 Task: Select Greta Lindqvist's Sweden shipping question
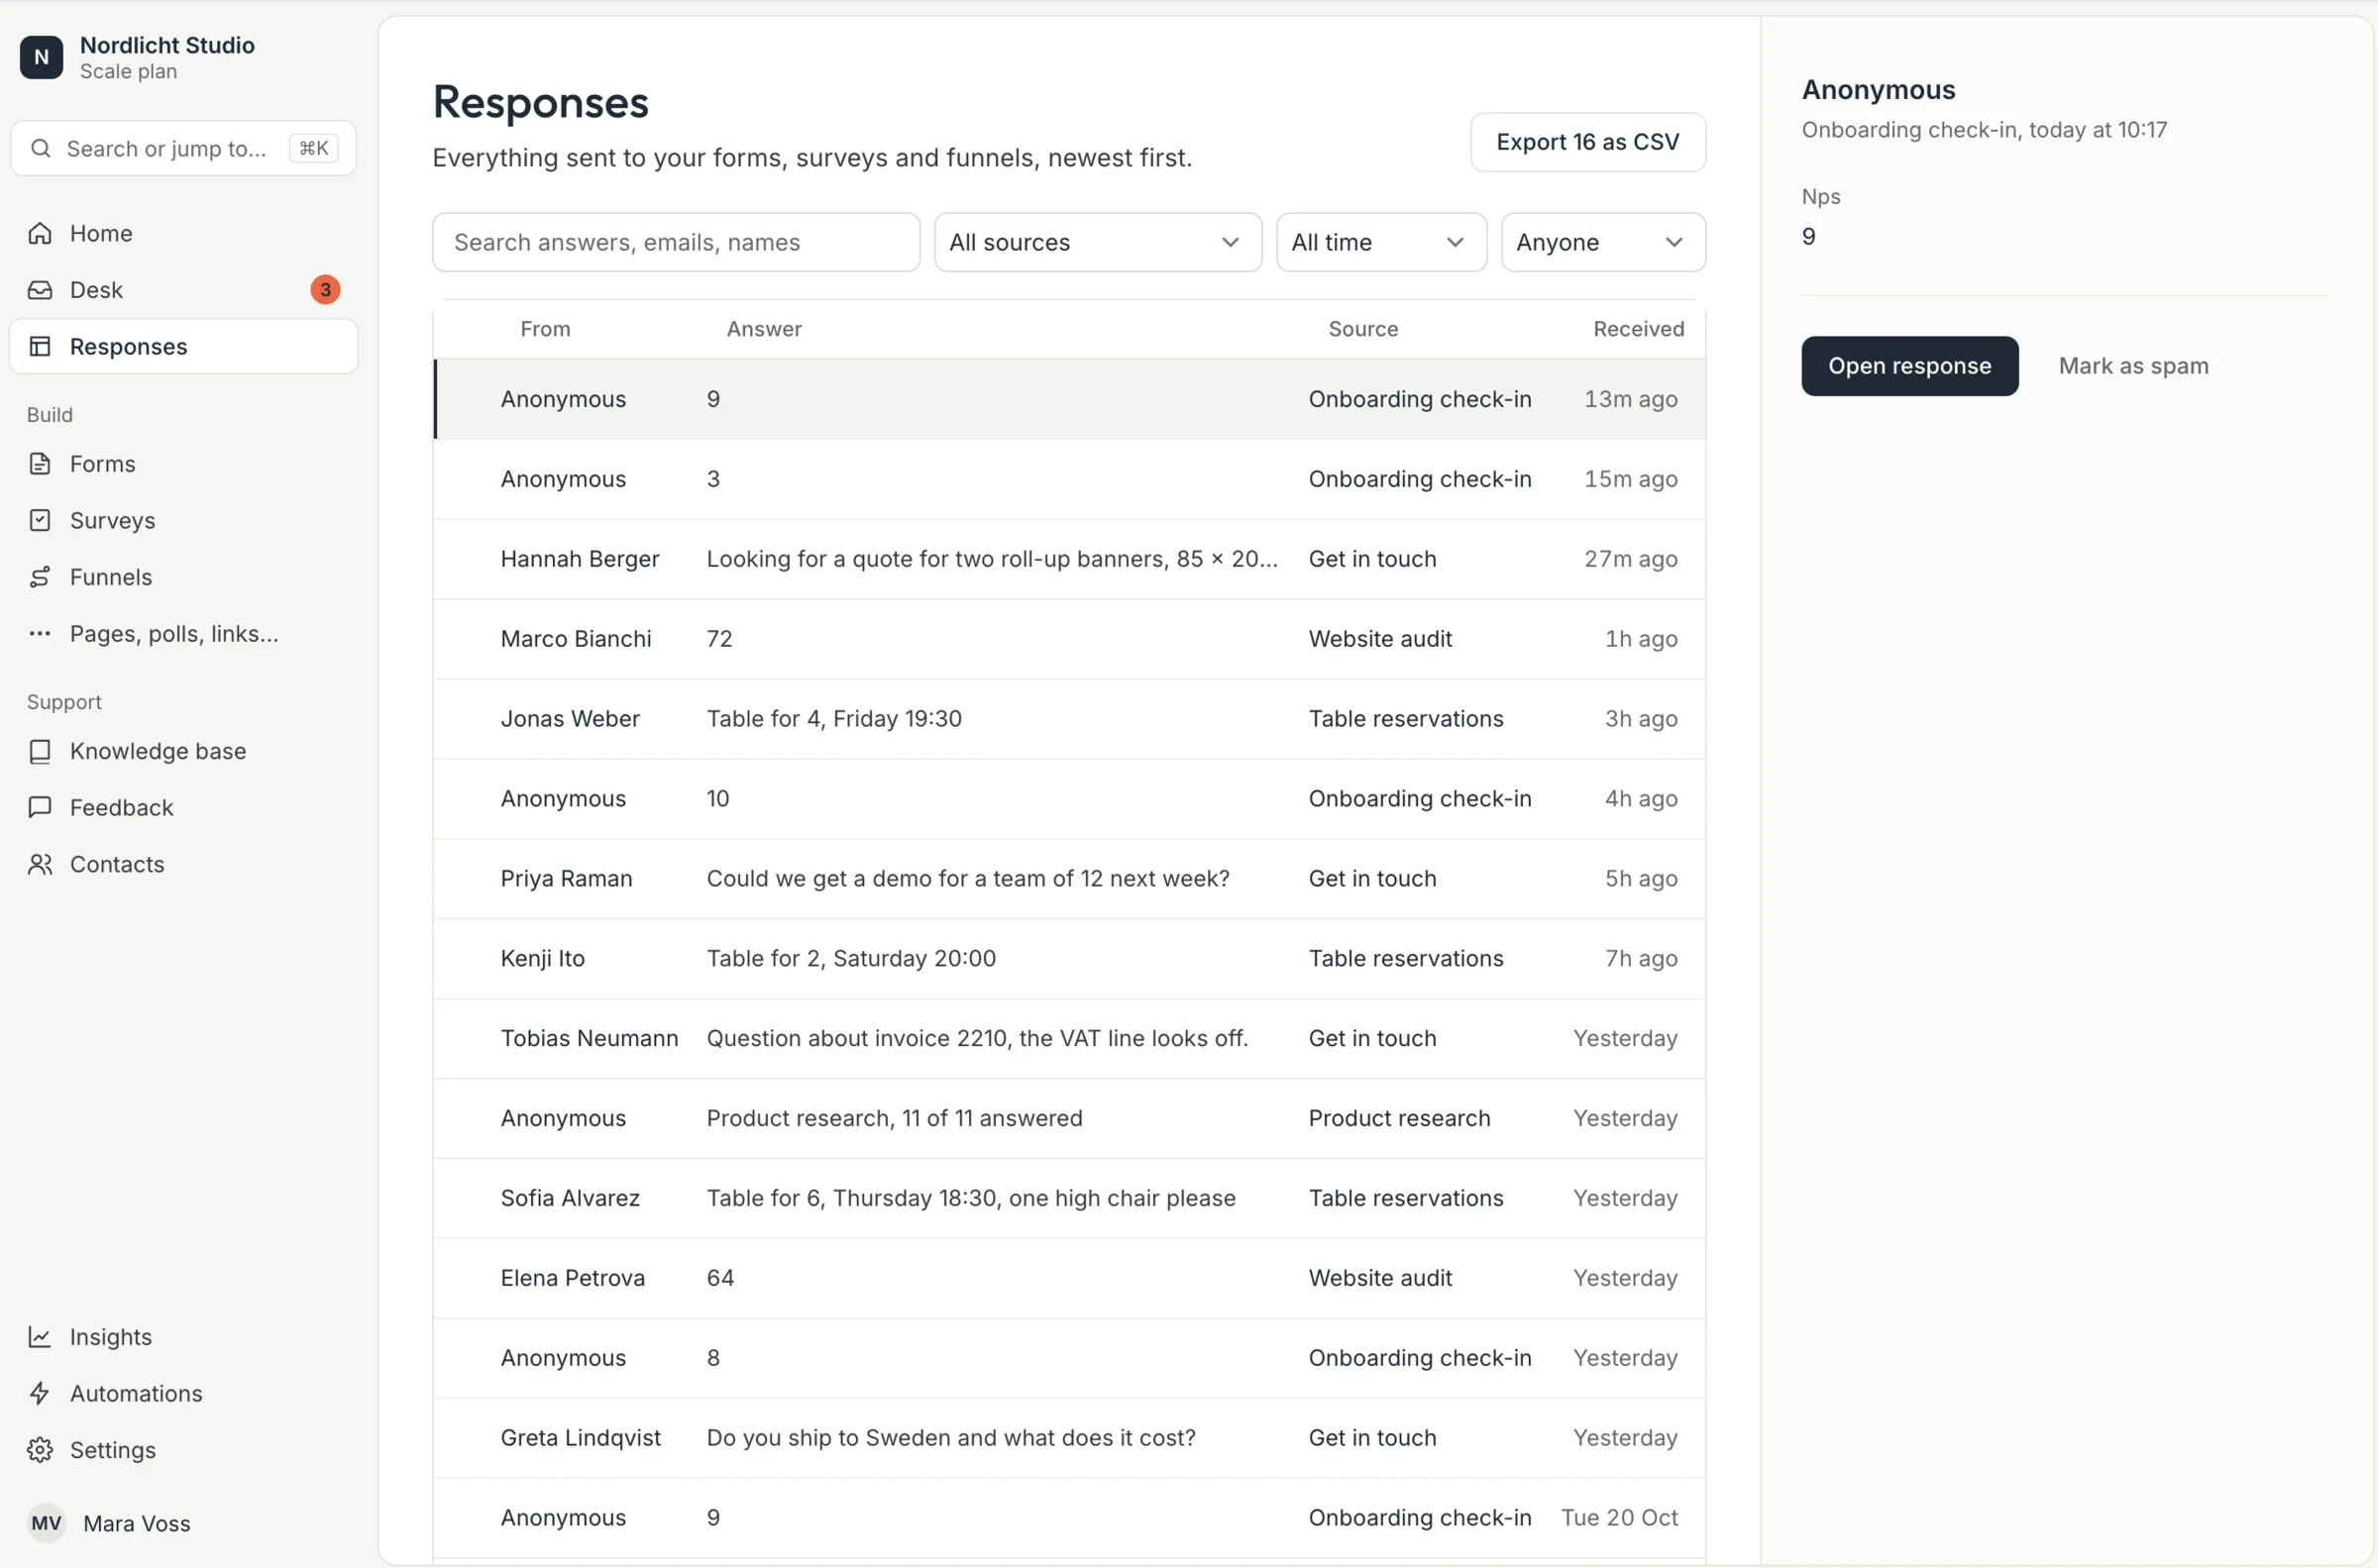point(1069,1439)
